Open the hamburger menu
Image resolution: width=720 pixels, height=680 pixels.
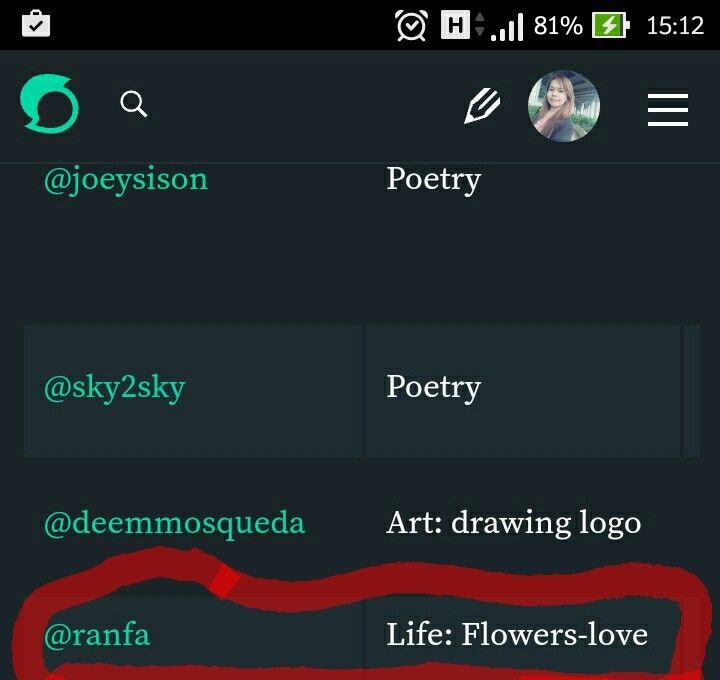pos(667,108)
